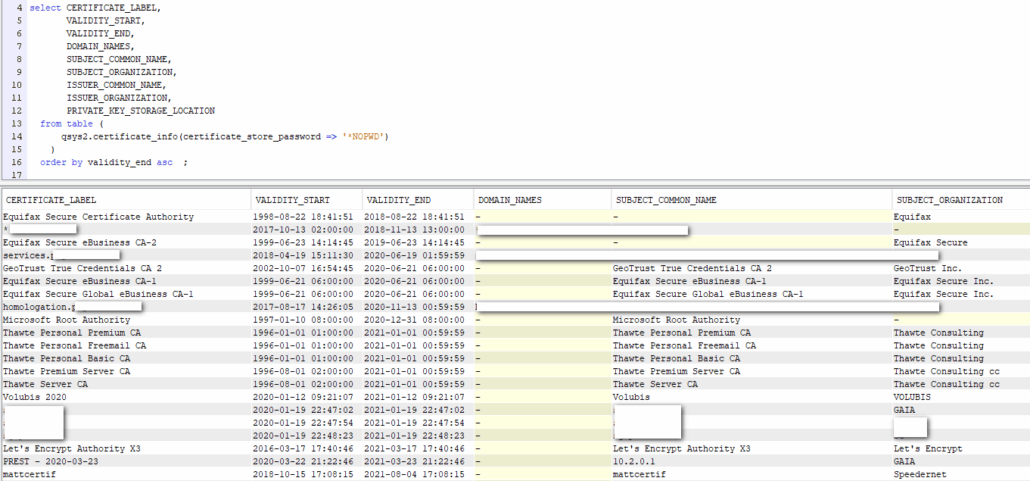This screenshot has height=481, width=1030.
Task: Click PRIVATE_KEY_STORAGE_LOCATION in the SQL editor
Action: click(141, 110)
